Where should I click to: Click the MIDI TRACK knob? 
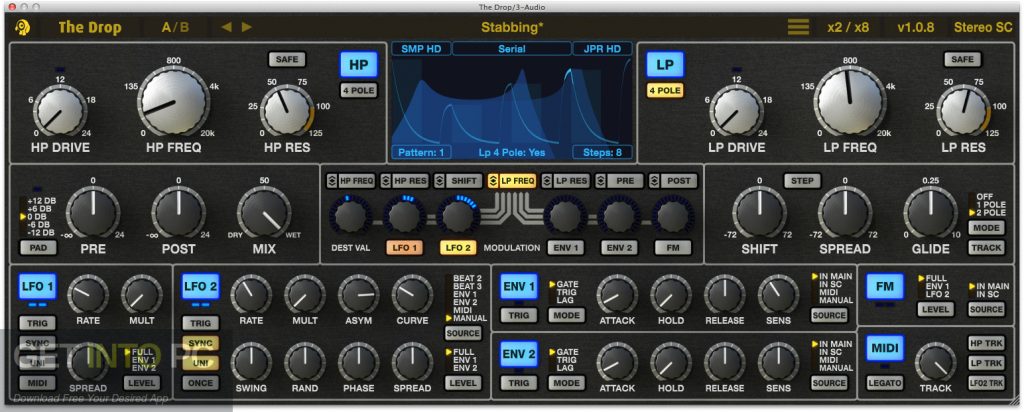[935, 361]
